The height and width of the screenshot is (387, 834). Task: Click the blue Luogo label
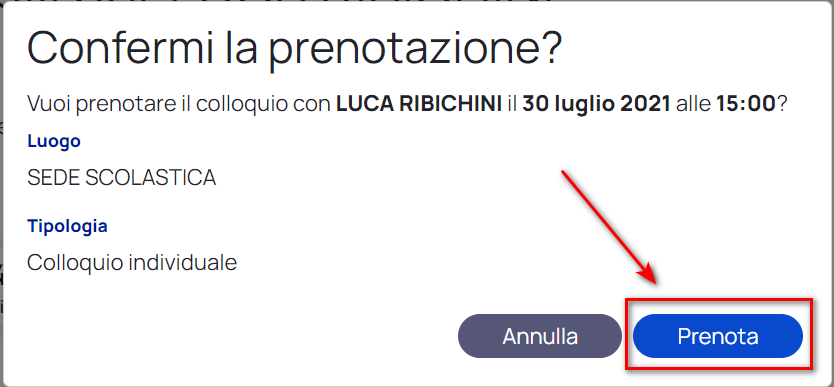pyautogui.click(x=54, y=141)
